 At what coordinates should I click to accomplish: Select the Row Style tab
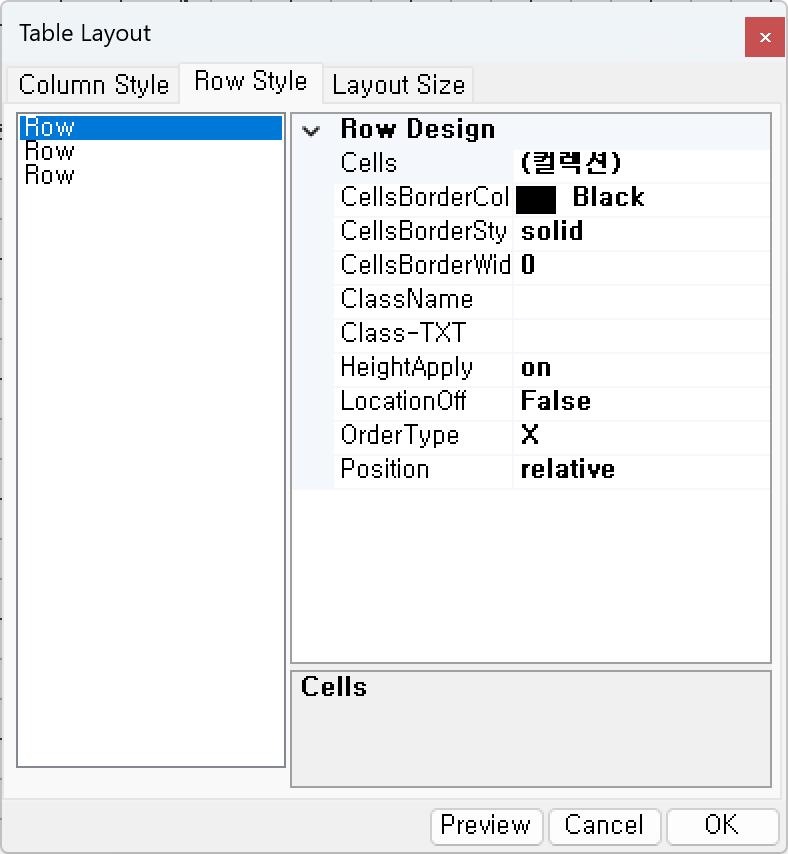(251, 82)
